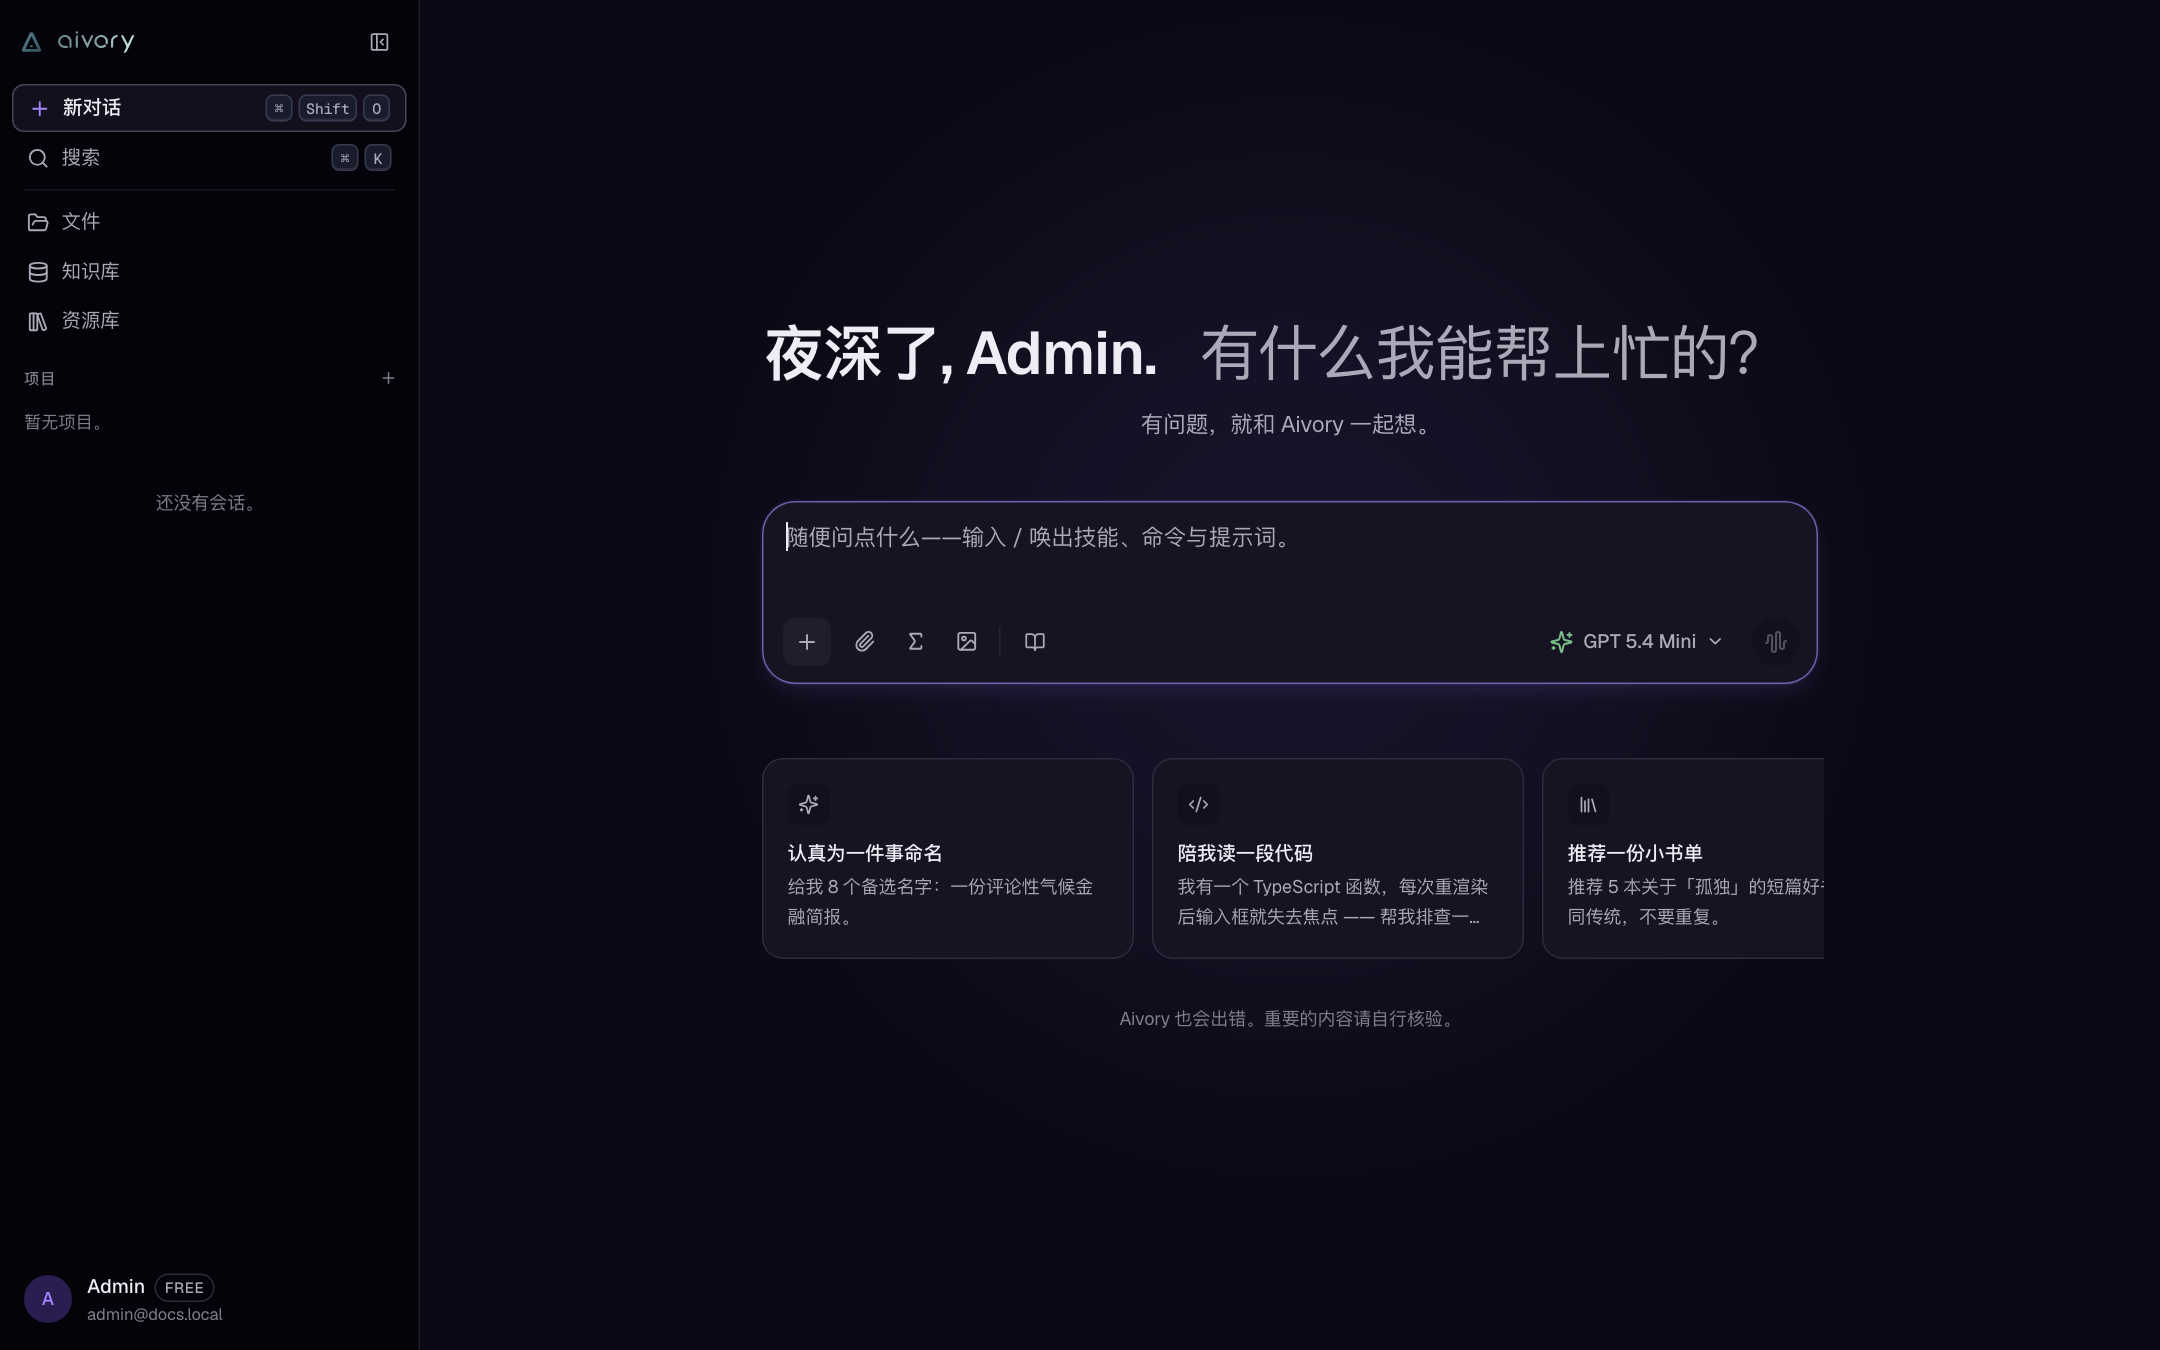The height and width of the screenshot is (1350, 2160).
Task: Attach a file with the paperclip icon
Action: click(865, 642)
